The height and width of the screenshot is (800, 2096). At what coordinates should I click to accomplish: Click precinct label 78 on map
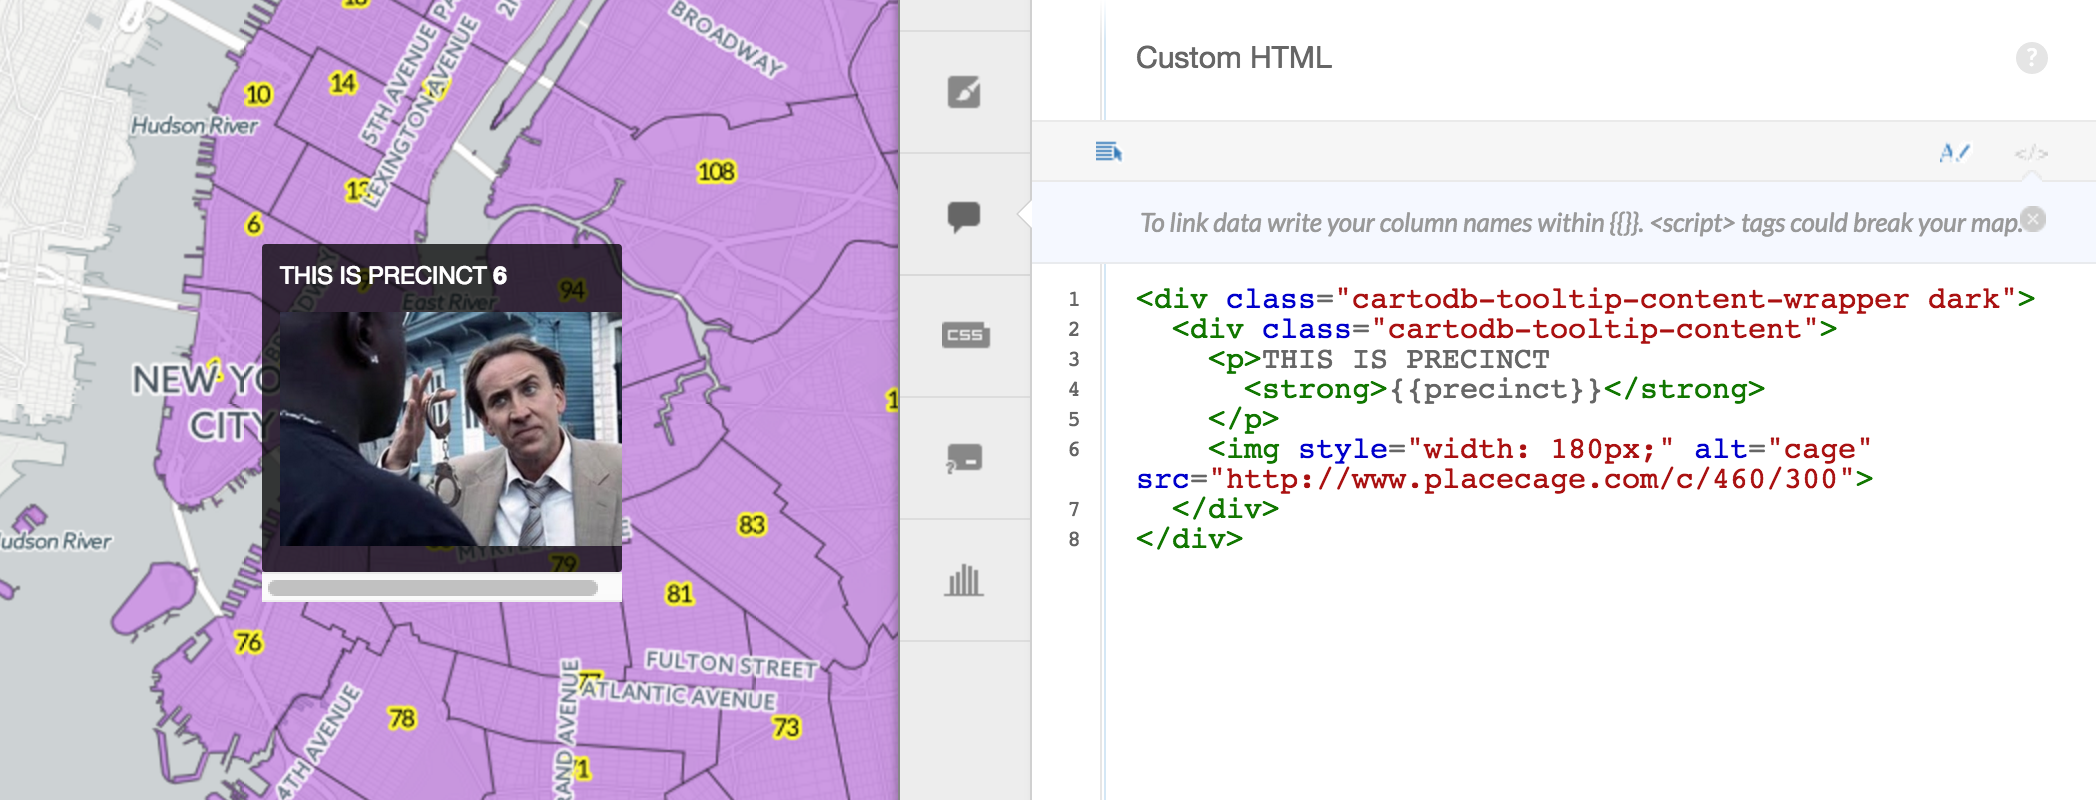402,718
